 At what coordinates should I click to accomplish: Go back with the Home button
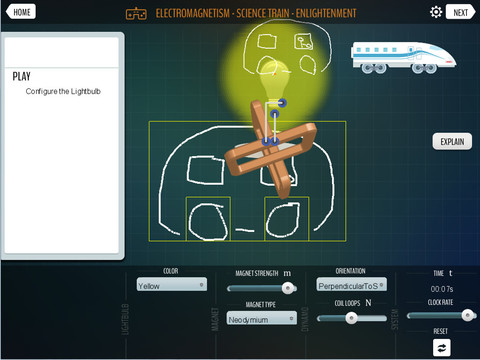(21, 12)
